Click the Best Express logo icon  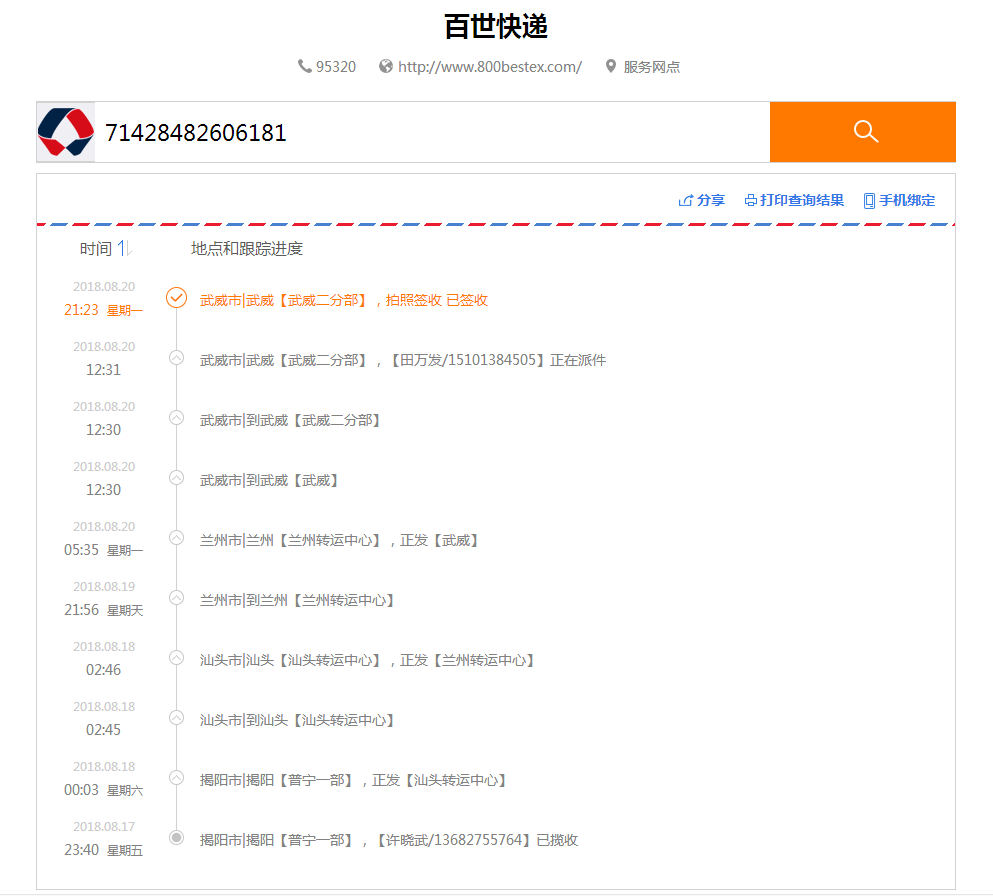(66, 132)
